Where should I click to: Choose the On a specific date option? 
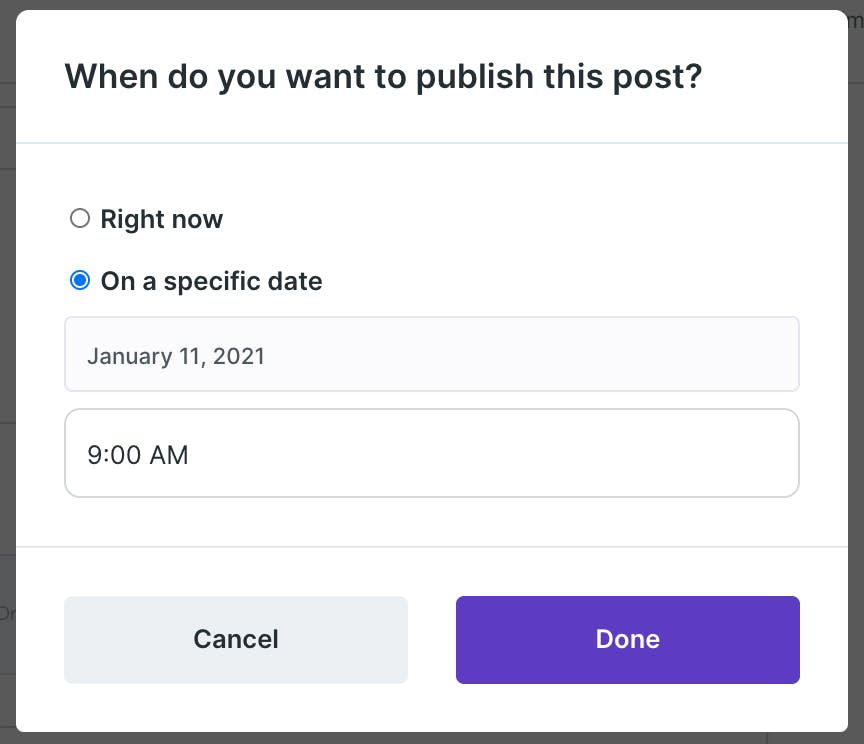click(80, 281)
